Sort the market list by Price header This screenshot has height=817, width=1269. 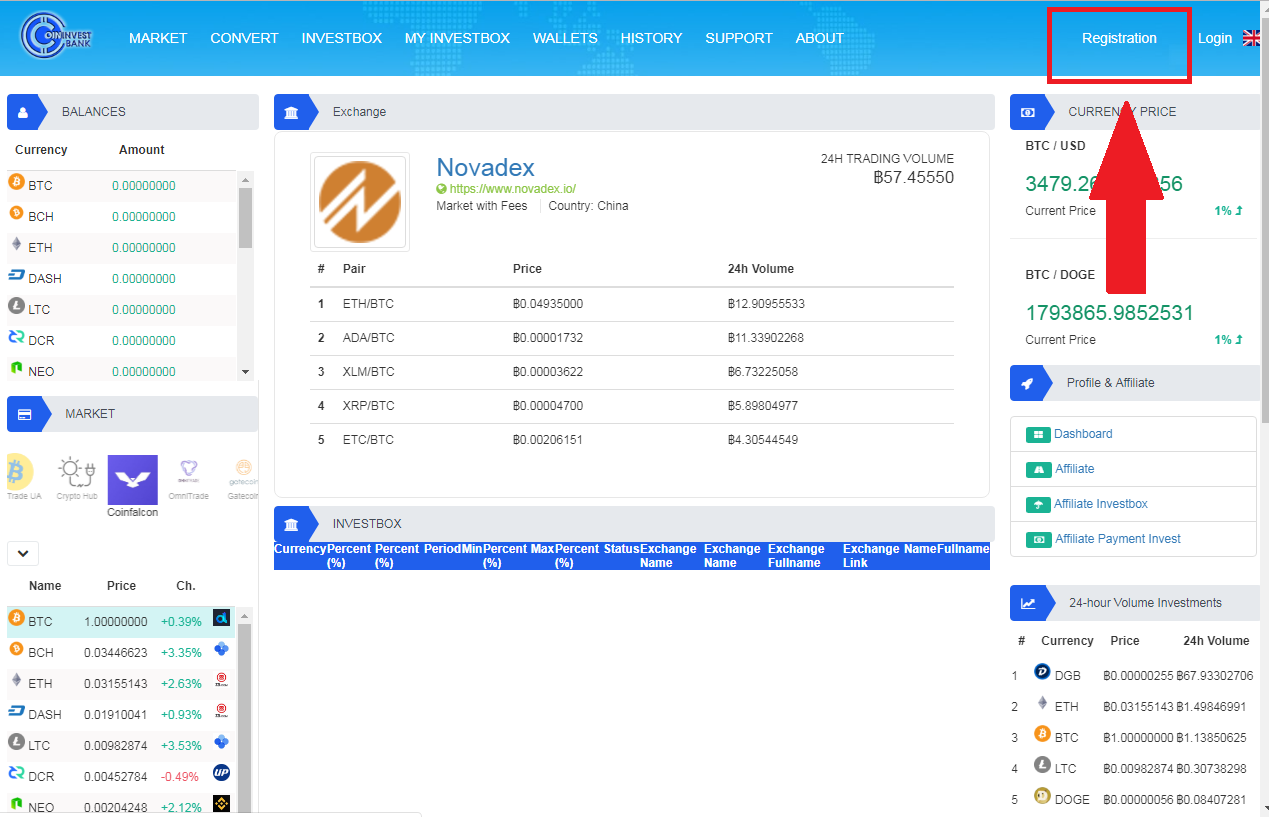(121, 586)
